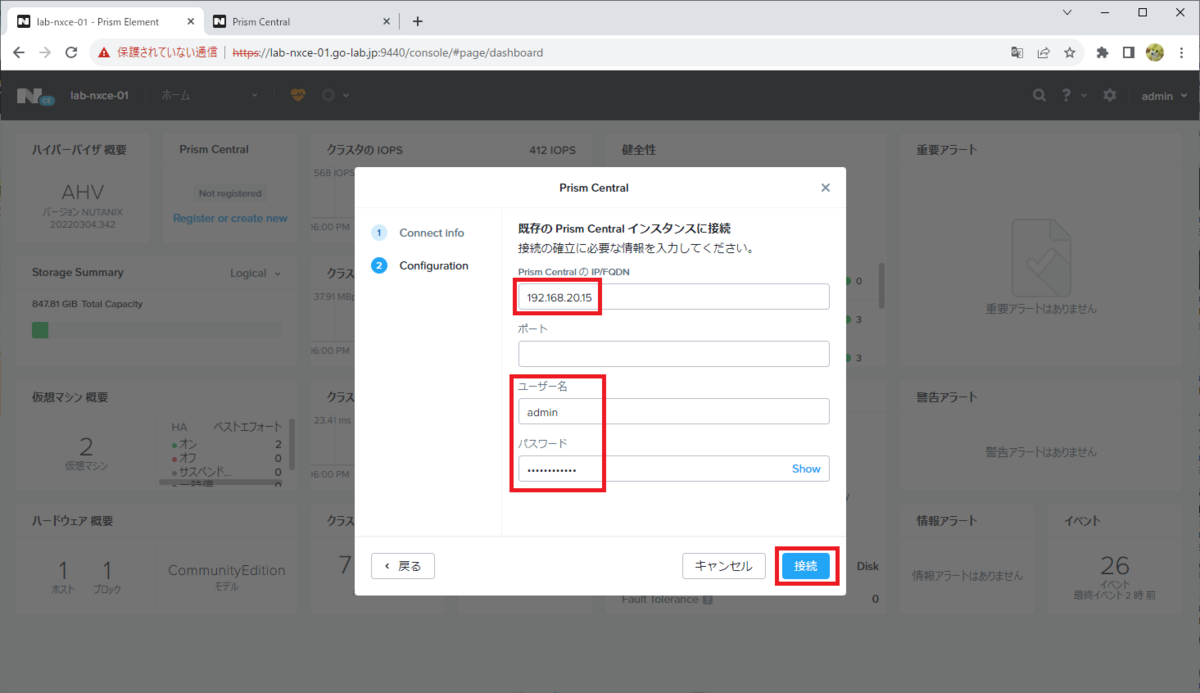This screenshot has width=1200, height=693.
Task: Click the Fault Tolerance help icon
Action: (x=707, y=600)
